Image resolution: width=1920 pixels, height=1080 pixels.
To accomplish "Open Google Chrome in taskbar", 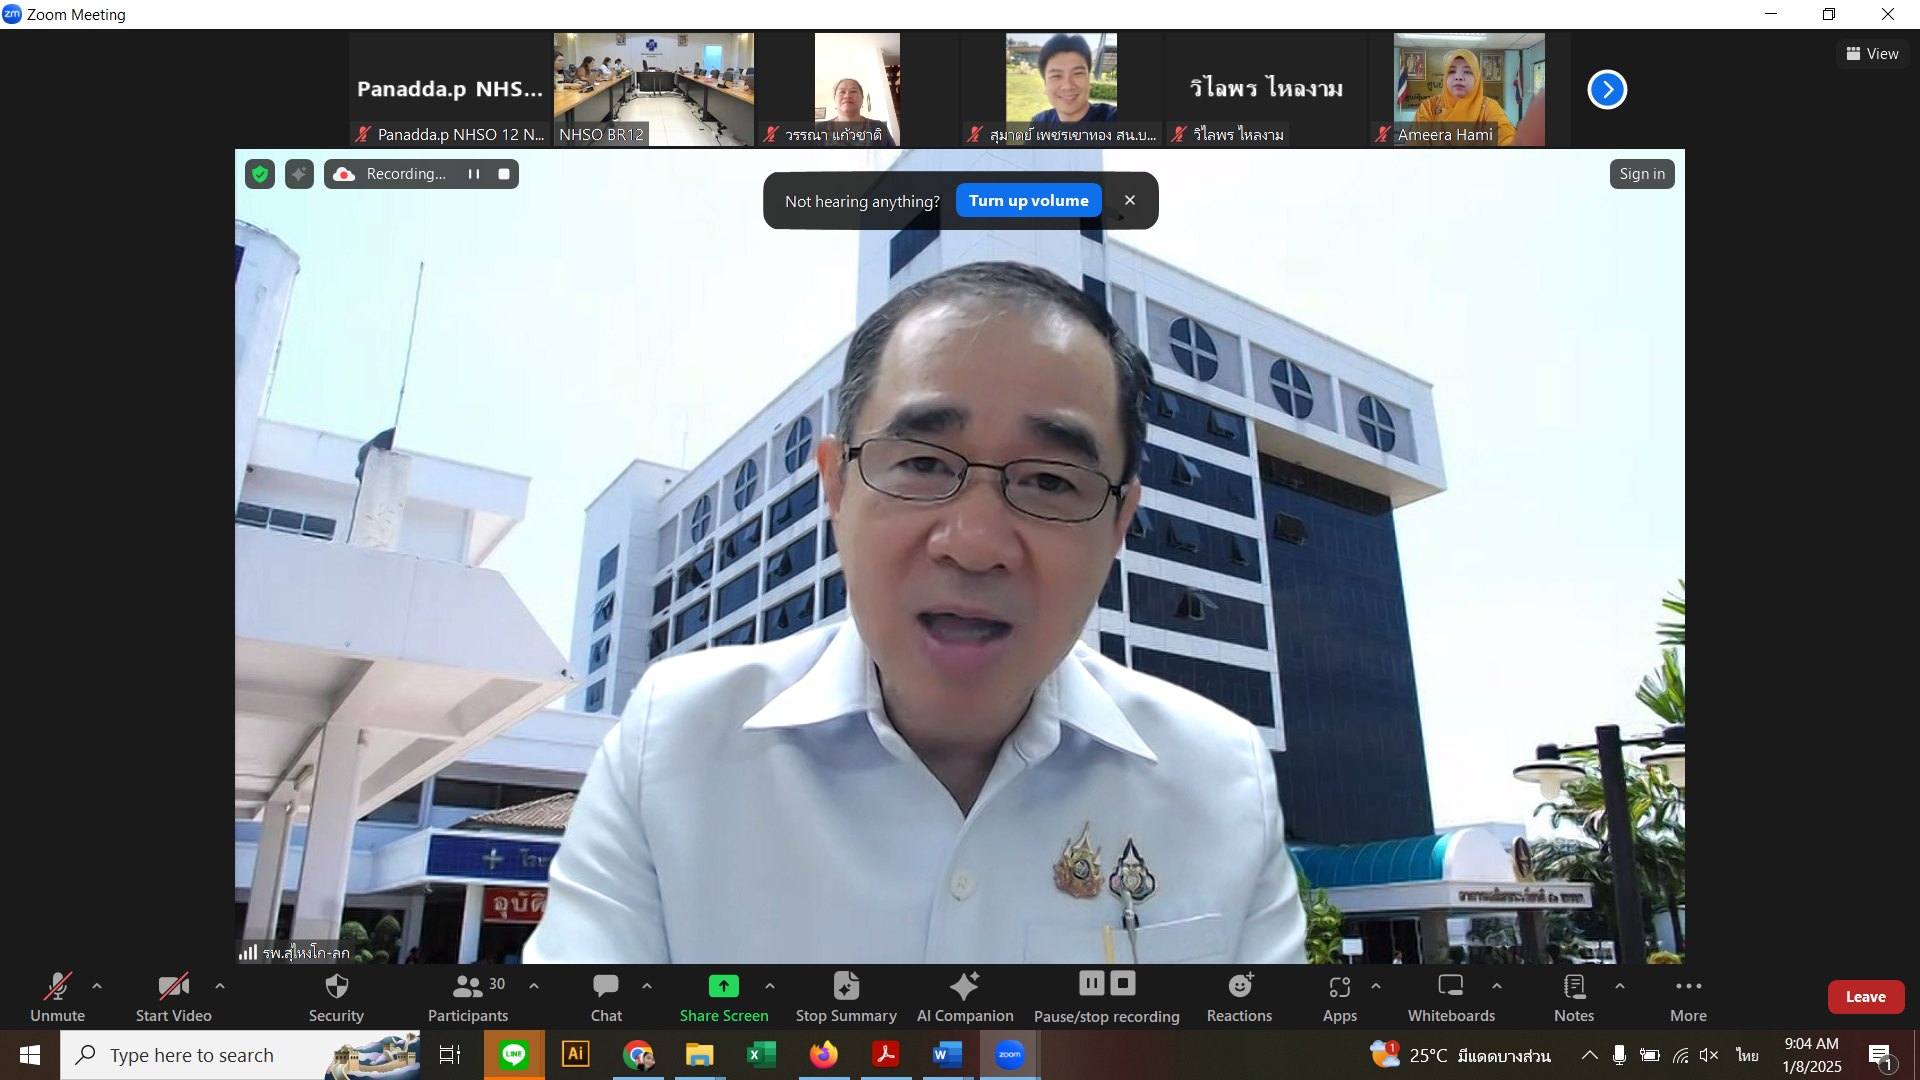I will pos(638,1055).
